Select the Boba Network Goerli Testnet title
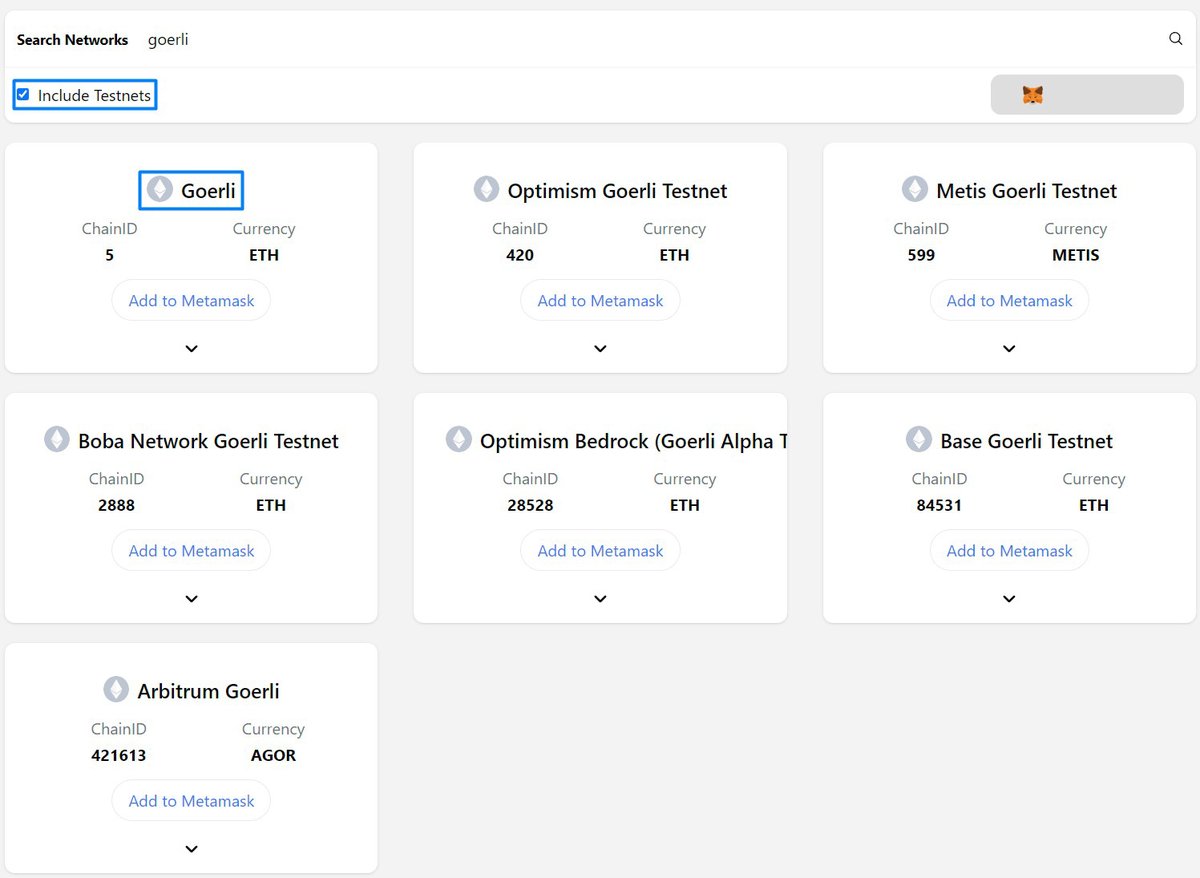Image resolution: width=1200 pixels, height=878 pixels. [208, 441]
